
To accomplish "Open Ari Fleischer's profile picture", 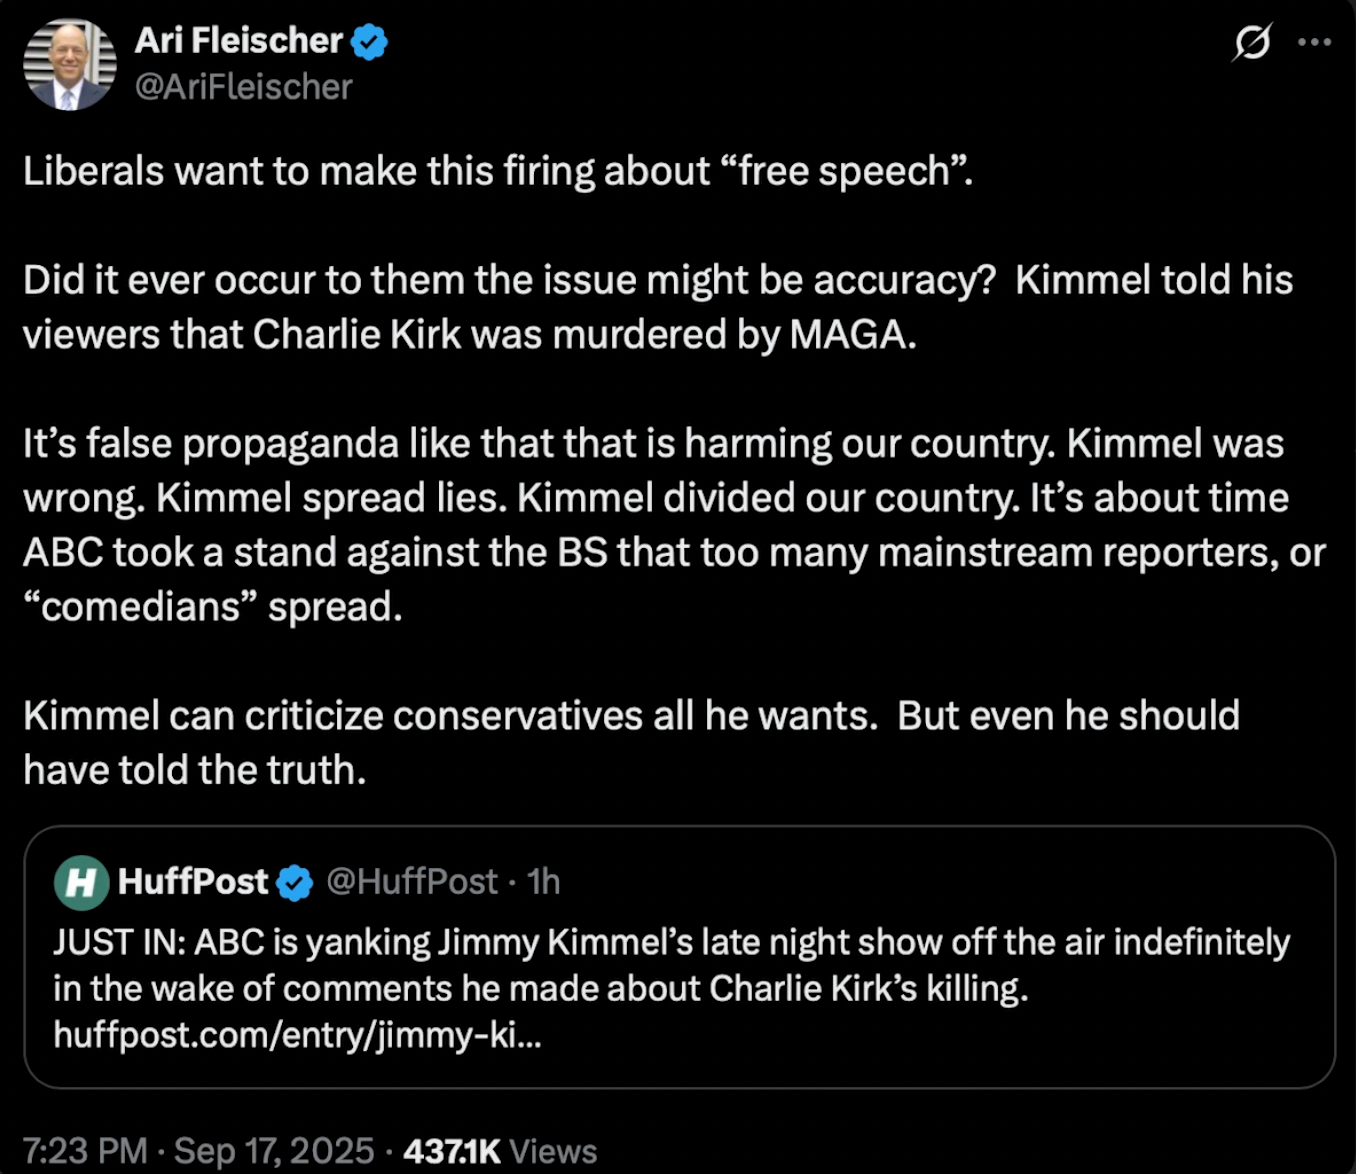I will pyautogui.click(x=69, y=65).
